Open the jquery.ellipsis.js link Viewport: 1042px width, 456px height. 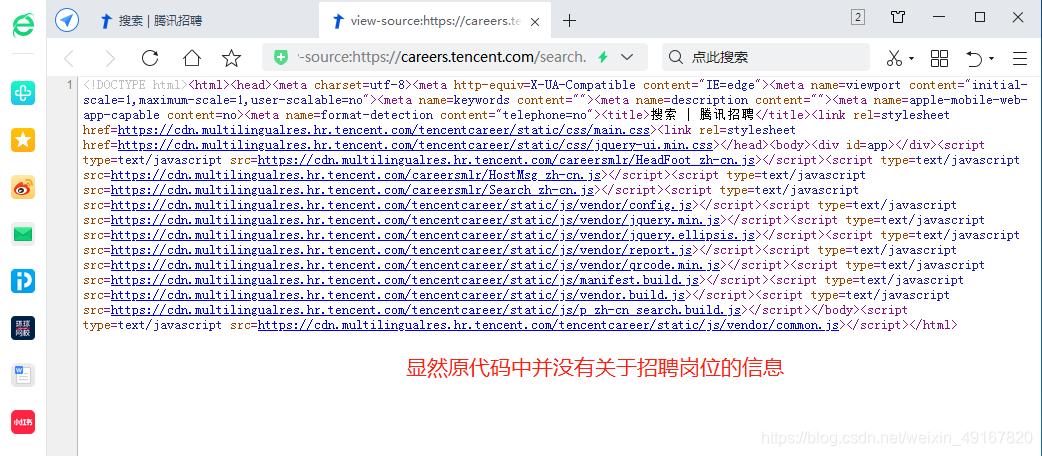click(433, 235)
